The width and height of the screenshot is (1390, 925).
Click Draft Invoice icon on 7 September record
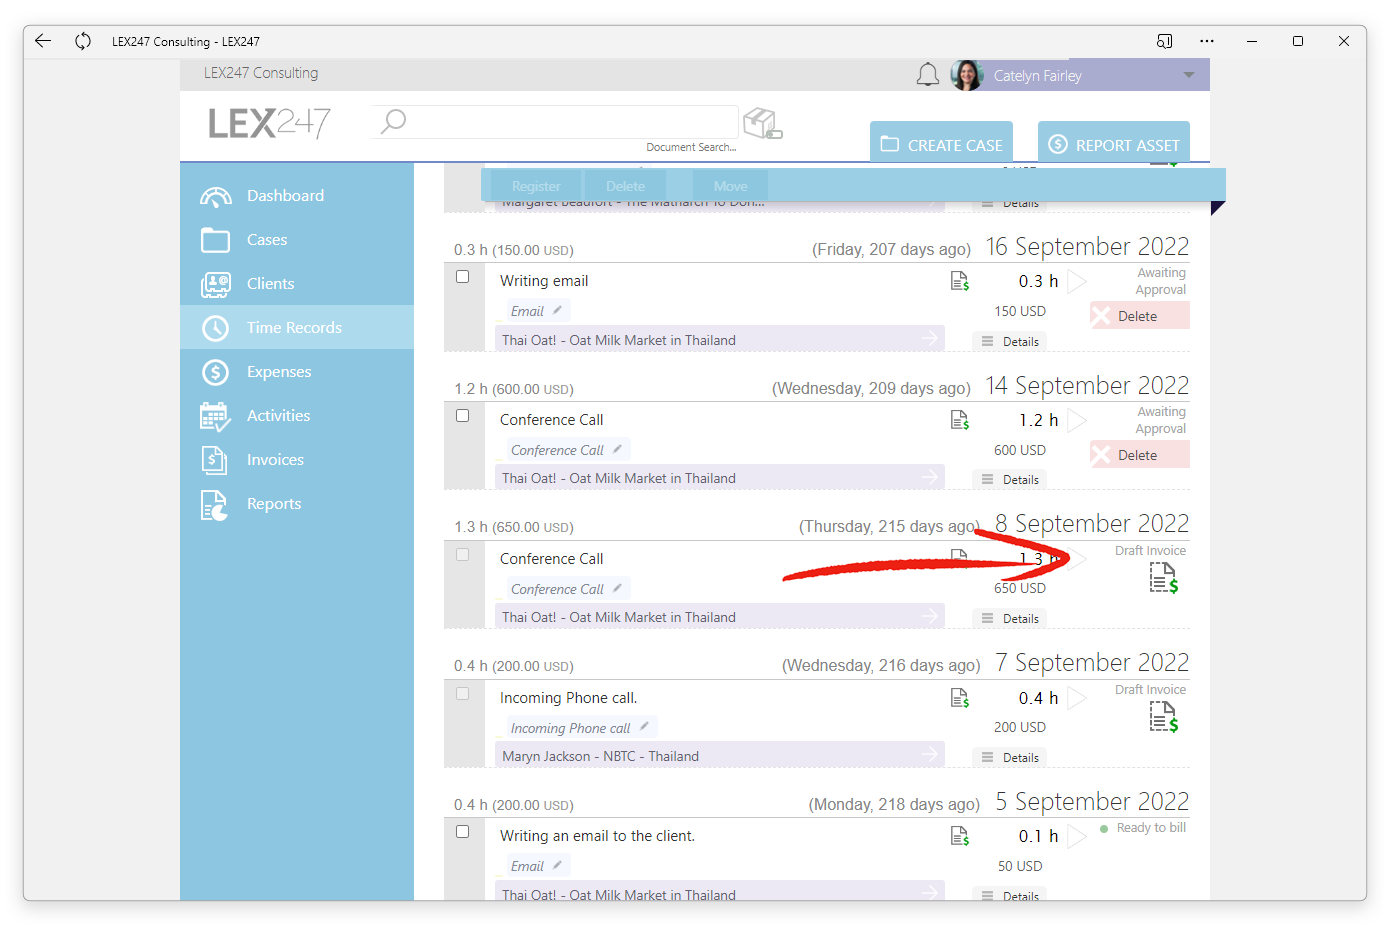[x=1164, y=717]
